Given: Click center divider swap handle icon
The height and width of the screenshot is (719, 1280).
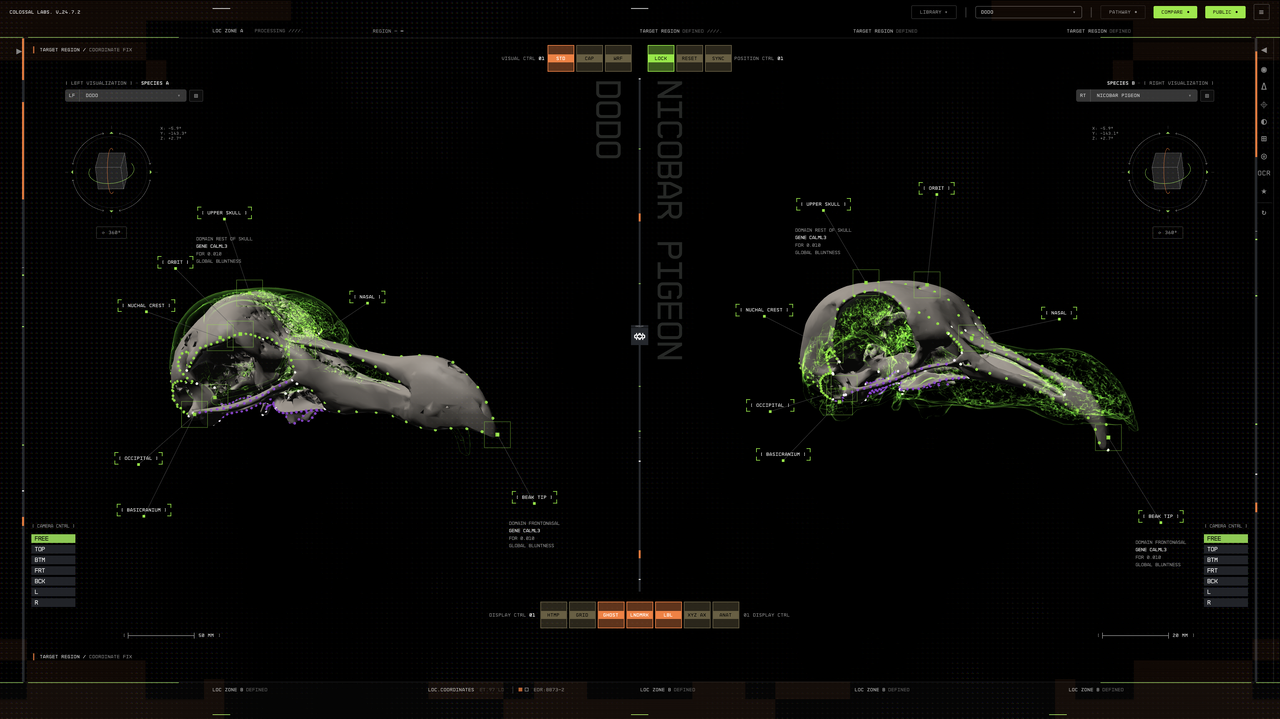Looking at the screenshot, I should coord(640,336).
